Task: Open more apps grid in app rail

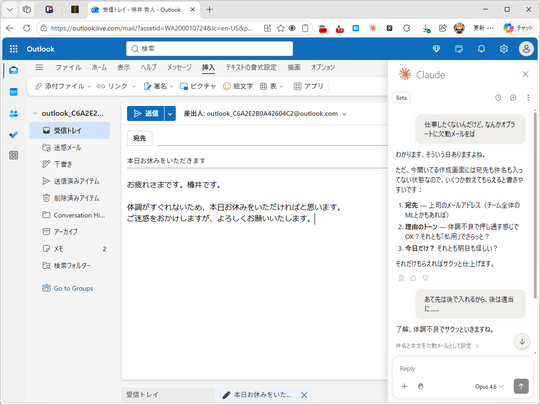Action: [x=13, y=155]
